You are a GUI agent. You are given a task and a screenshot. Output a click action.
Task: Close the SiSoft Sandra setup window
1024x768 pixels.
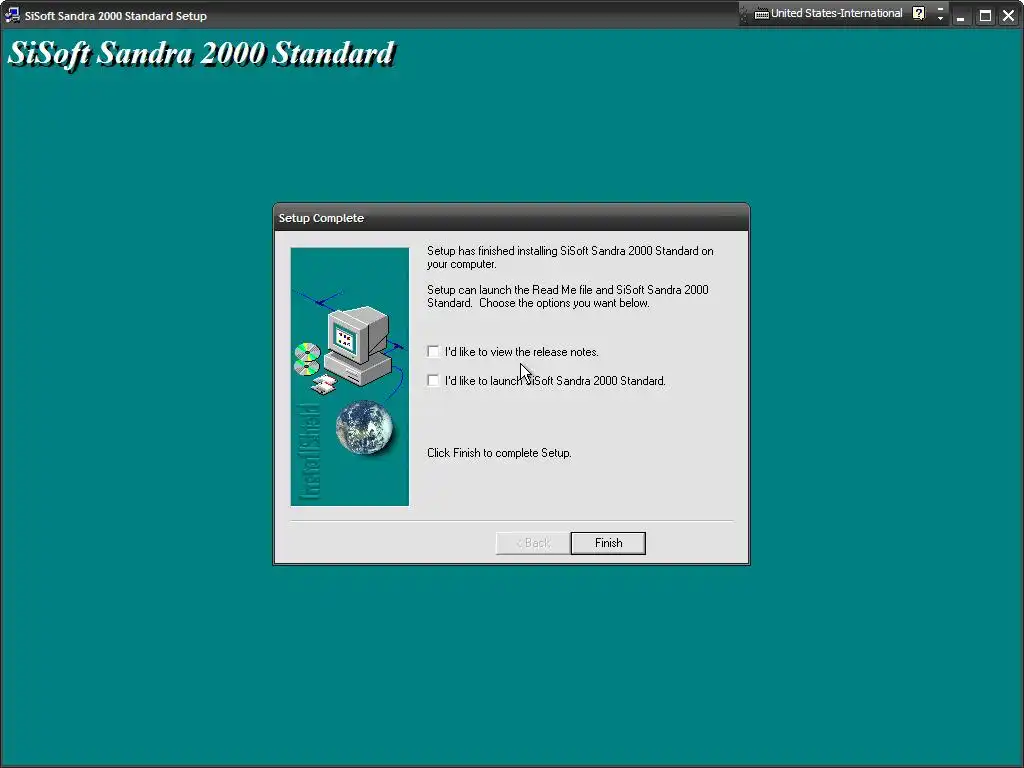pos(1008,16)
